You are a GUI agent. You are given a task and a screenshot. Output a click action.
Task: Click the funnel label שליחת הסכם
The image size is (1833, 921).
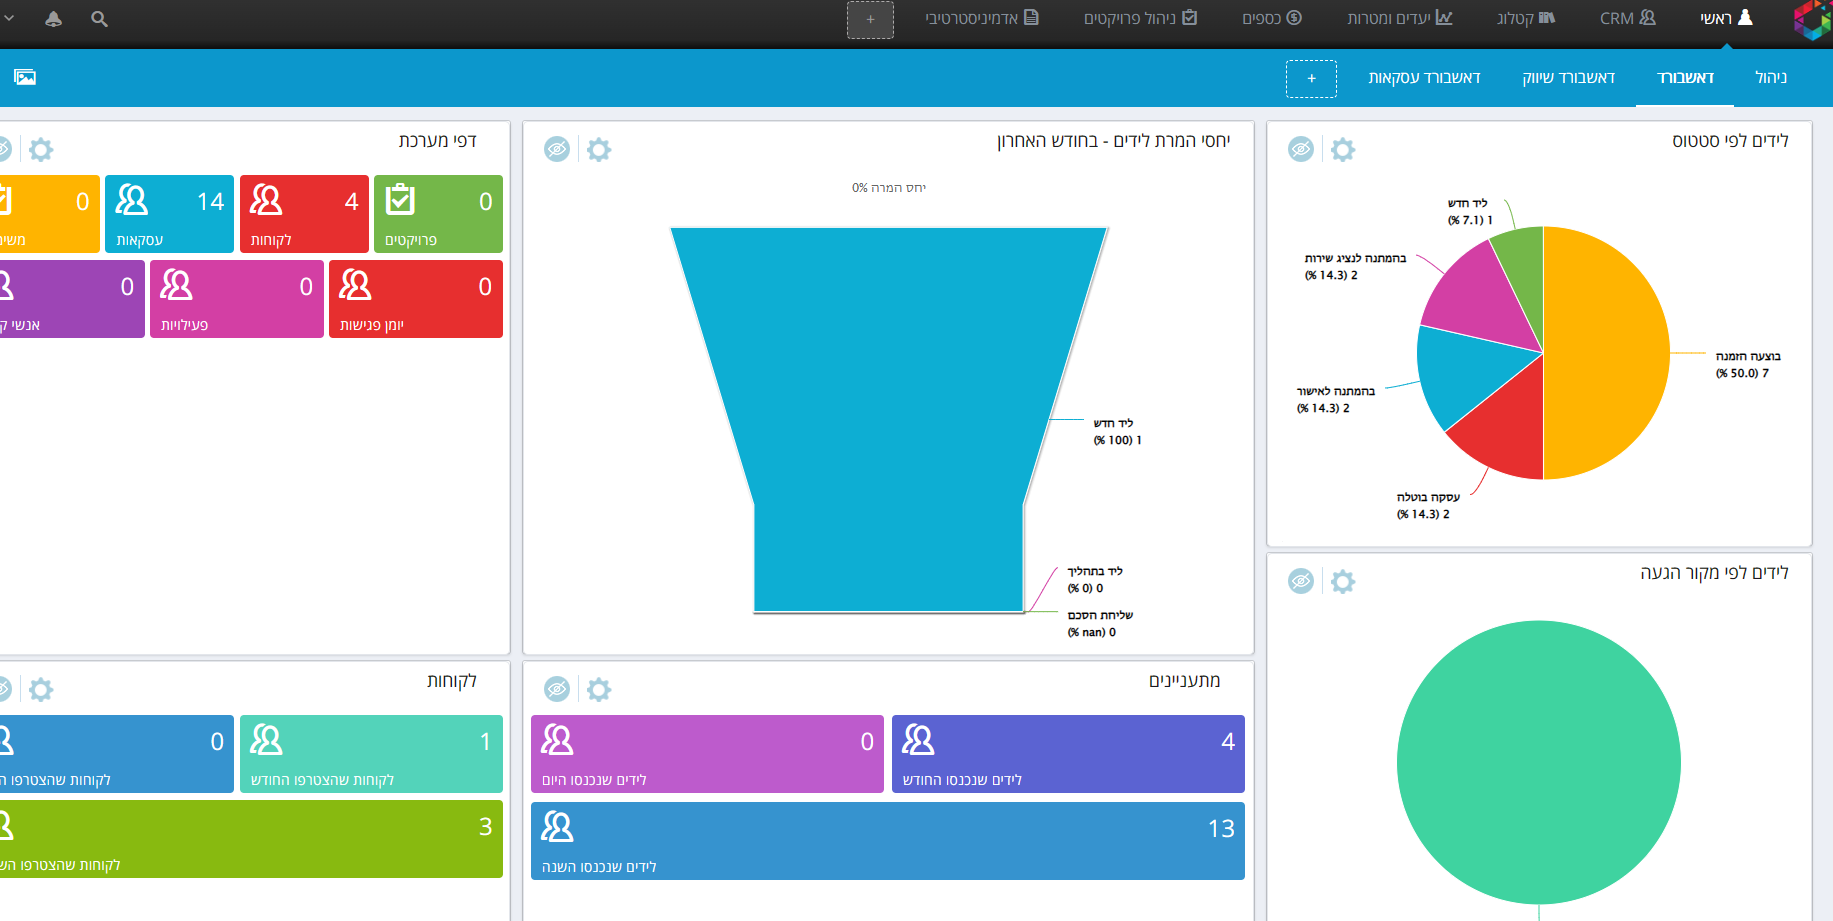tap(1100, 624)
